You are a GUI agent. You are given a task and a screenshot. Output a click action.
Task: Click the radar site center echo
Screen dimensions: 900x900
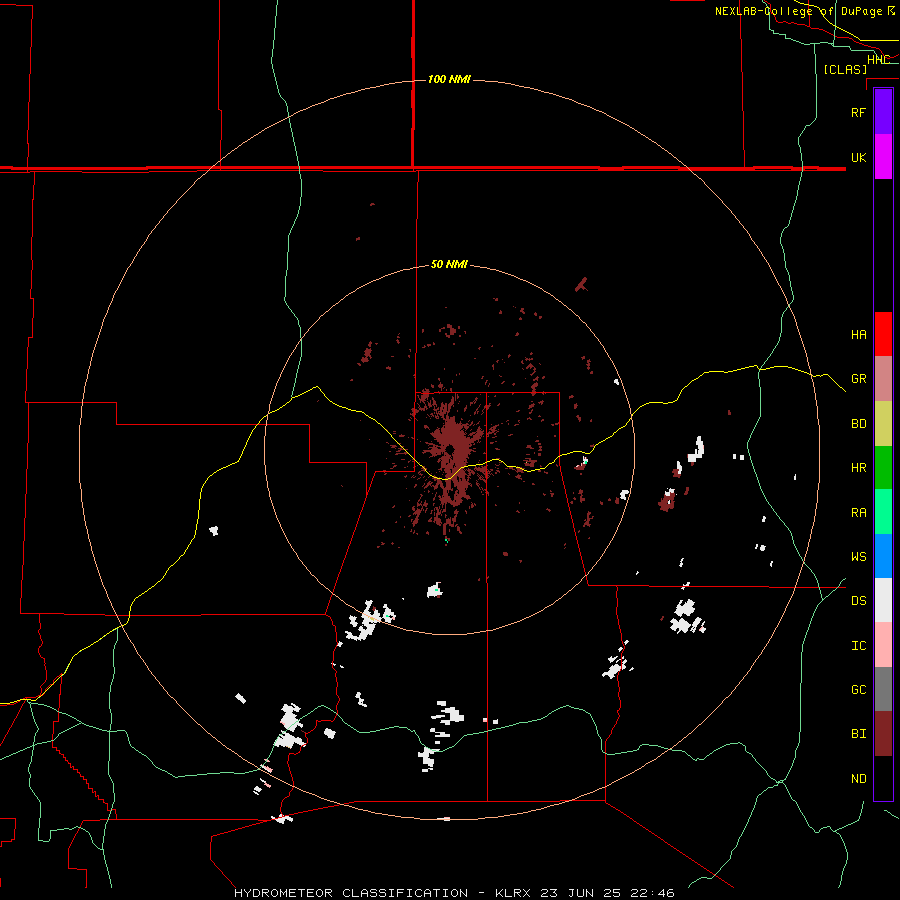point(451,449)
